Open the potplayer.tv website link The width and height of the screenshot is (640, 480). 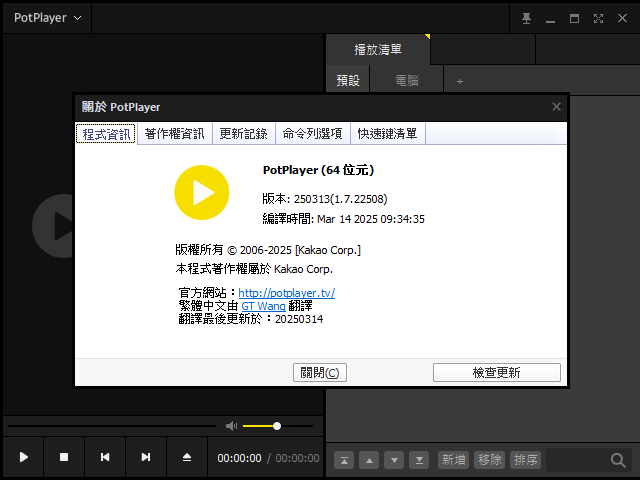pyautogui.click(x=286, y=293)
